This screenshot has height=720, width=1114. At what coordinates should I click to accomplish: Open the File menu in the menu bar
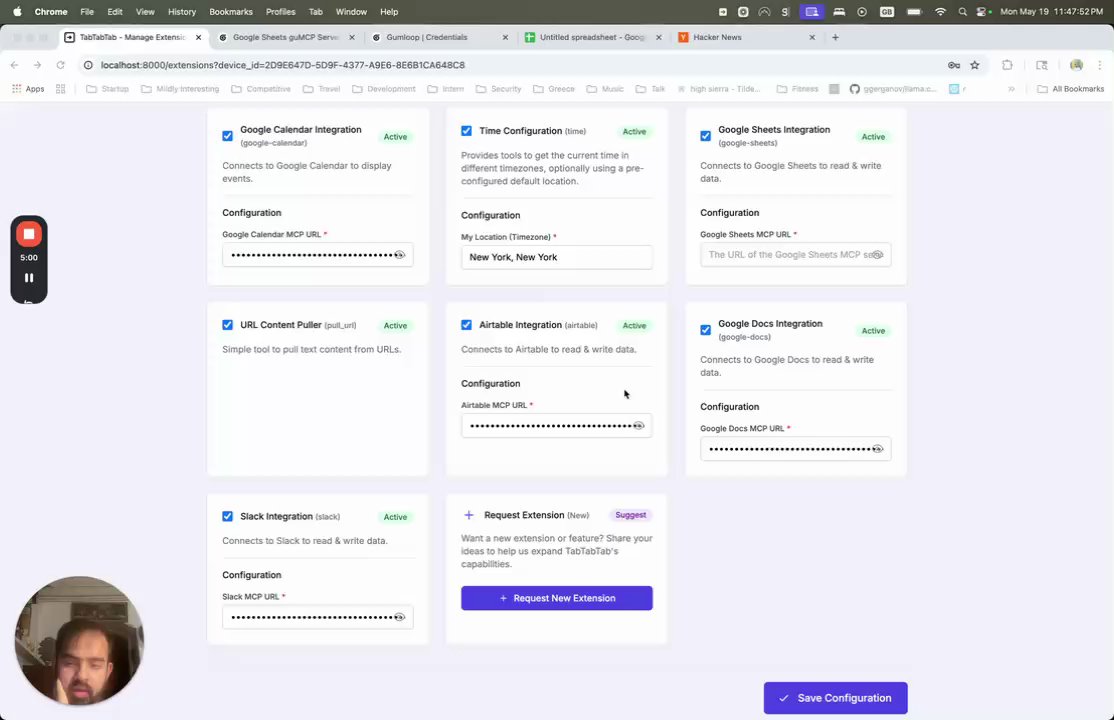tap(87, 11)
